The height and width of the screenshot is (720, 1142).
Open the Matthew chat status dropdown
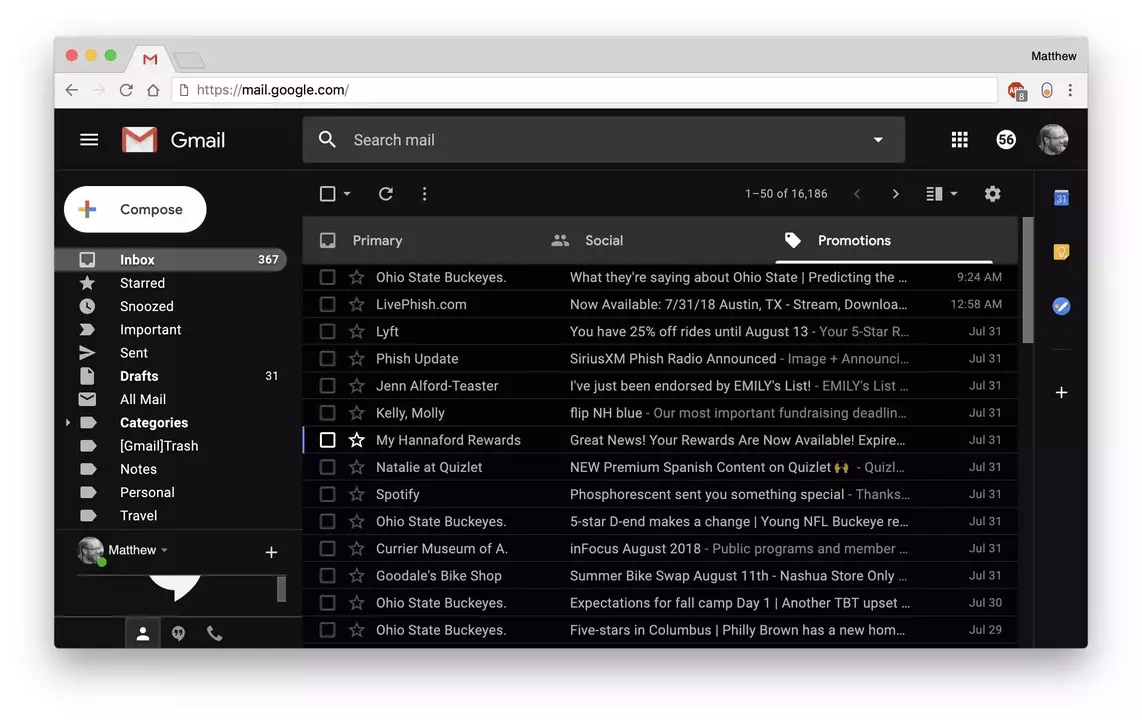(165, 550)
